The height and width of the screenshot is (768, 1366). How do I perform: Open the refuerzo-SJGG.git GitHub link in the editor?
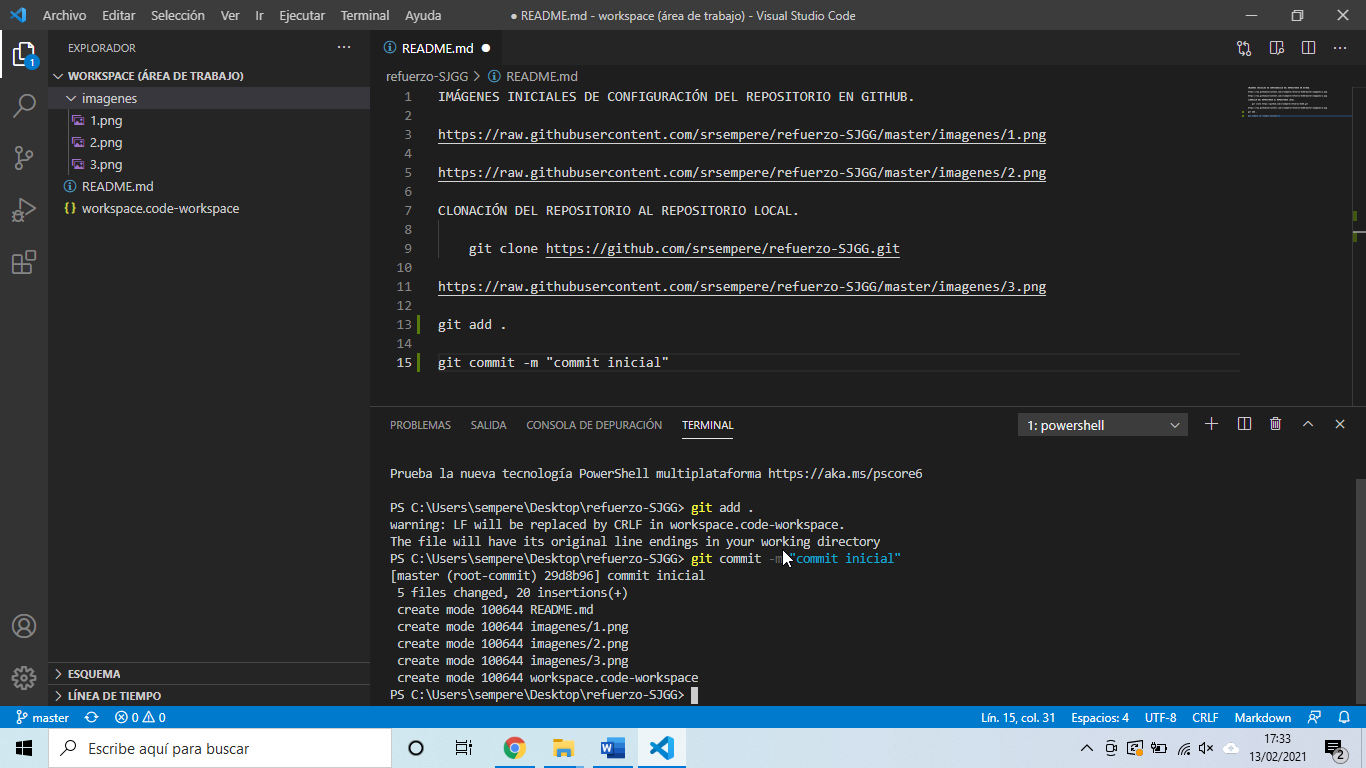click(x=723, y=249)
